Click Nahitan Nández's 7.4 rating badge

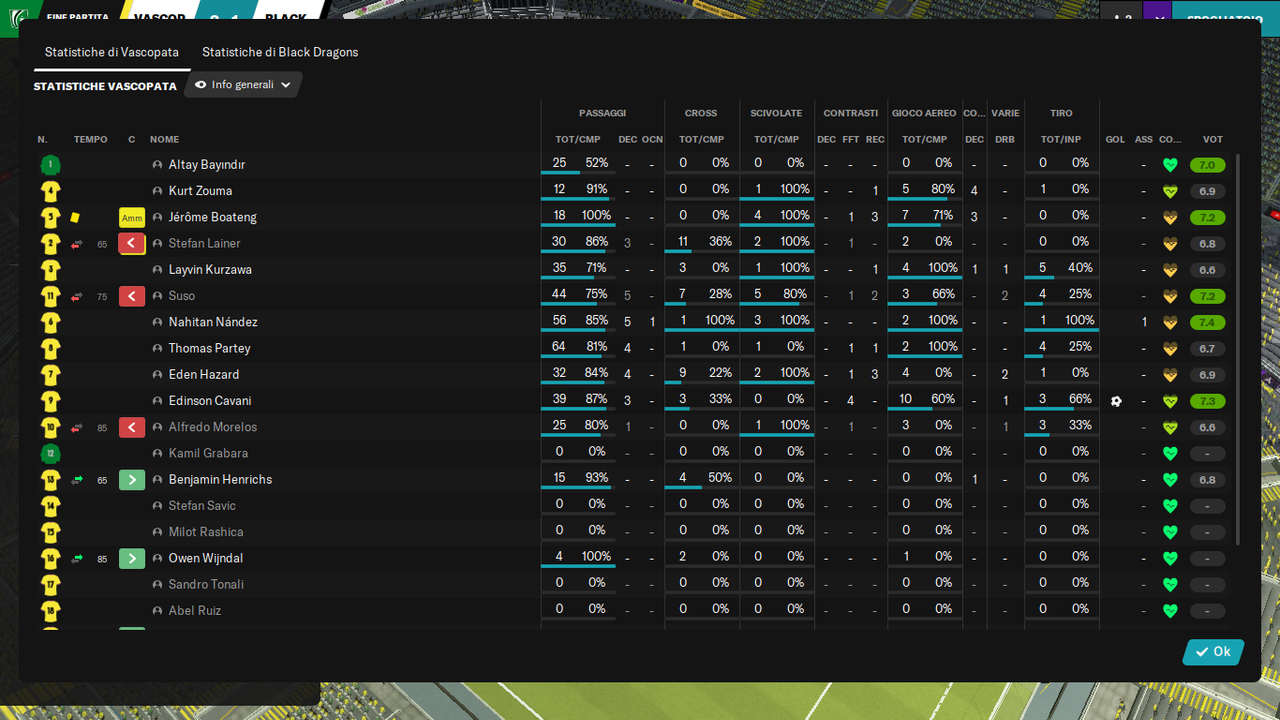[x=1207, y=322]
